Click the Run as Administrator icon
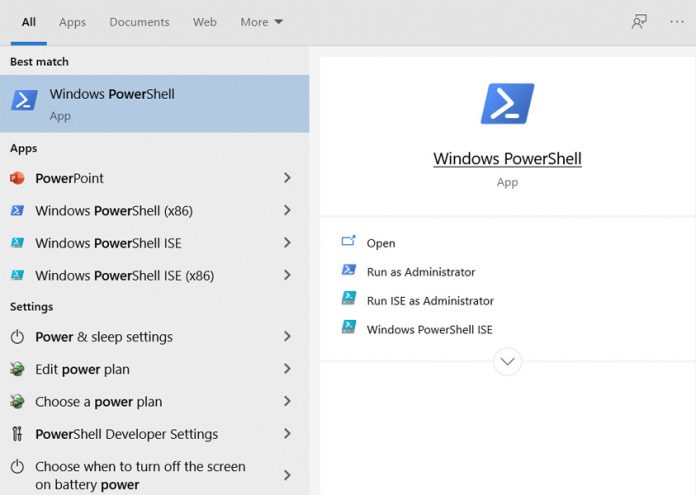The image size is (696, 495). pos(348,269)
